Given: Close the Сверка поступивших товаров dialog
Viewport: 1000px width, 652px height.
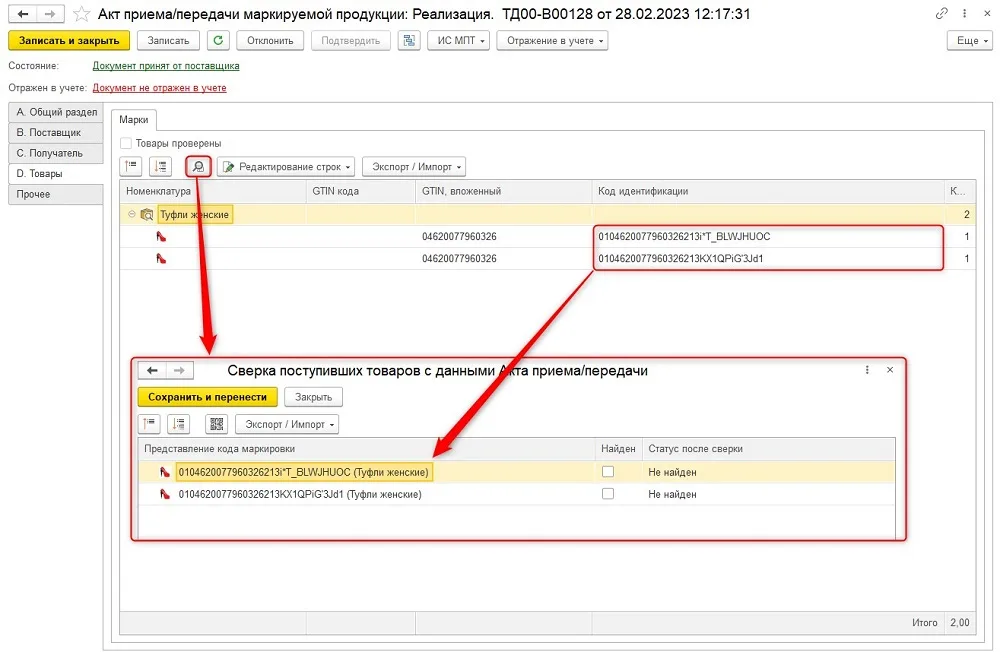Looking at the screenshot, I should (x=890, y=370).
